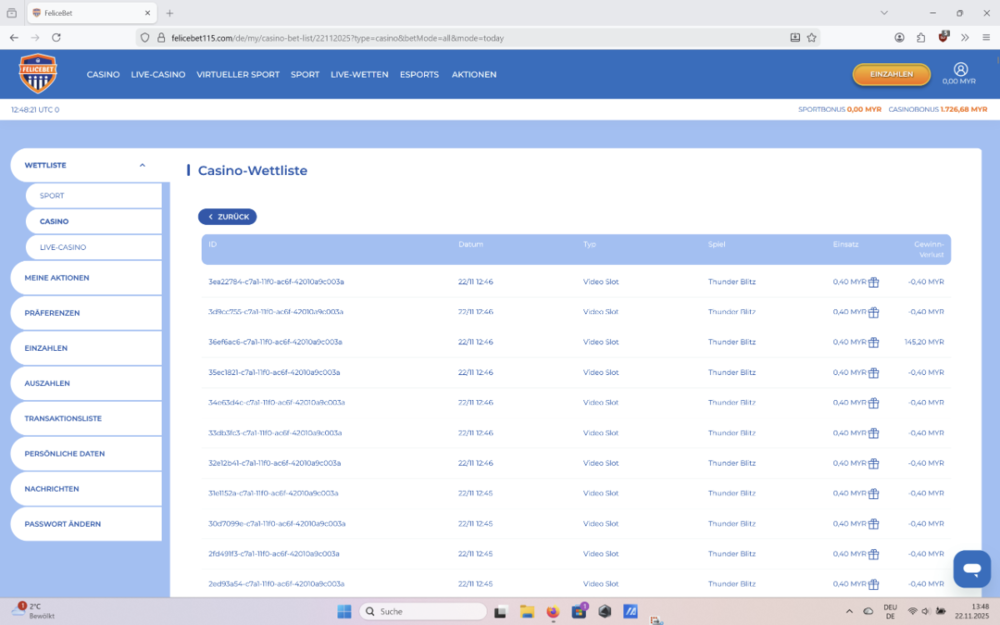Select Sport under Wettliste sidebar
Screen dimensions: 1000x625
point(52,196)
